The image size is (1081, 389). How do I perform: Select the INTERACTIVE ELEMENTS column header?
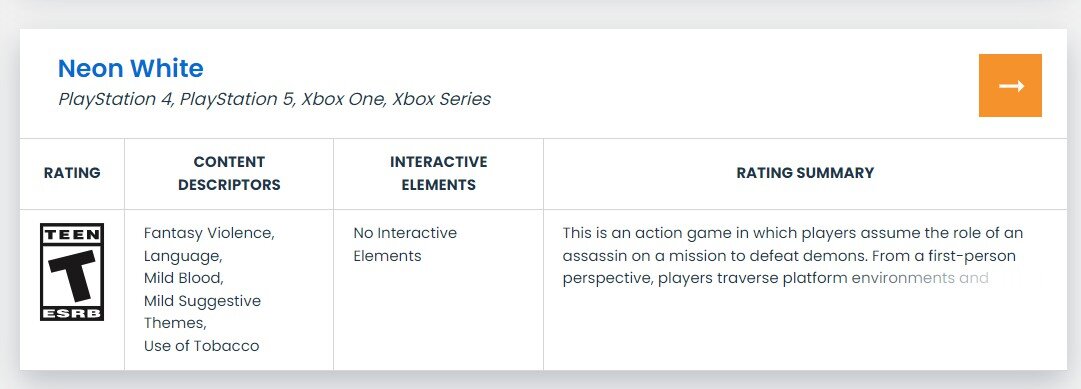pyautogui.click(x=438, y=173)
